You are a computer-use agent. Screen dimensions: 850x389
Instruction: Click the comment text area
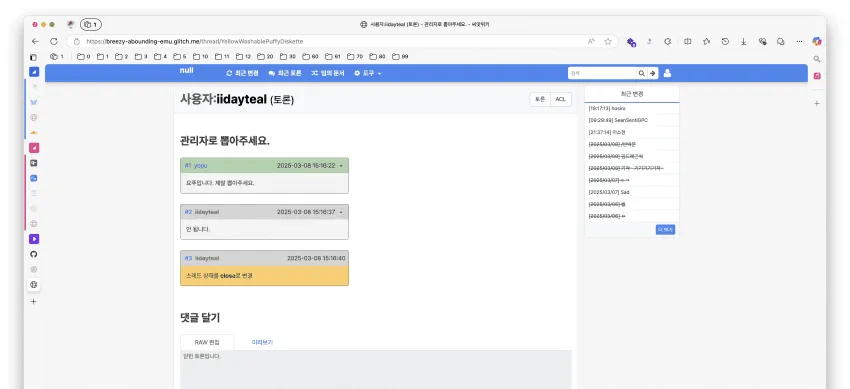(x=376, y=369)
